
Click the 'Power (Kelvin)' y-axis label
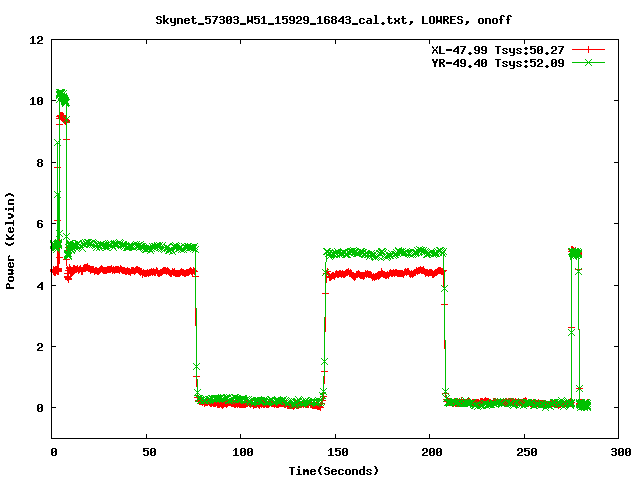tap(10, 241)
